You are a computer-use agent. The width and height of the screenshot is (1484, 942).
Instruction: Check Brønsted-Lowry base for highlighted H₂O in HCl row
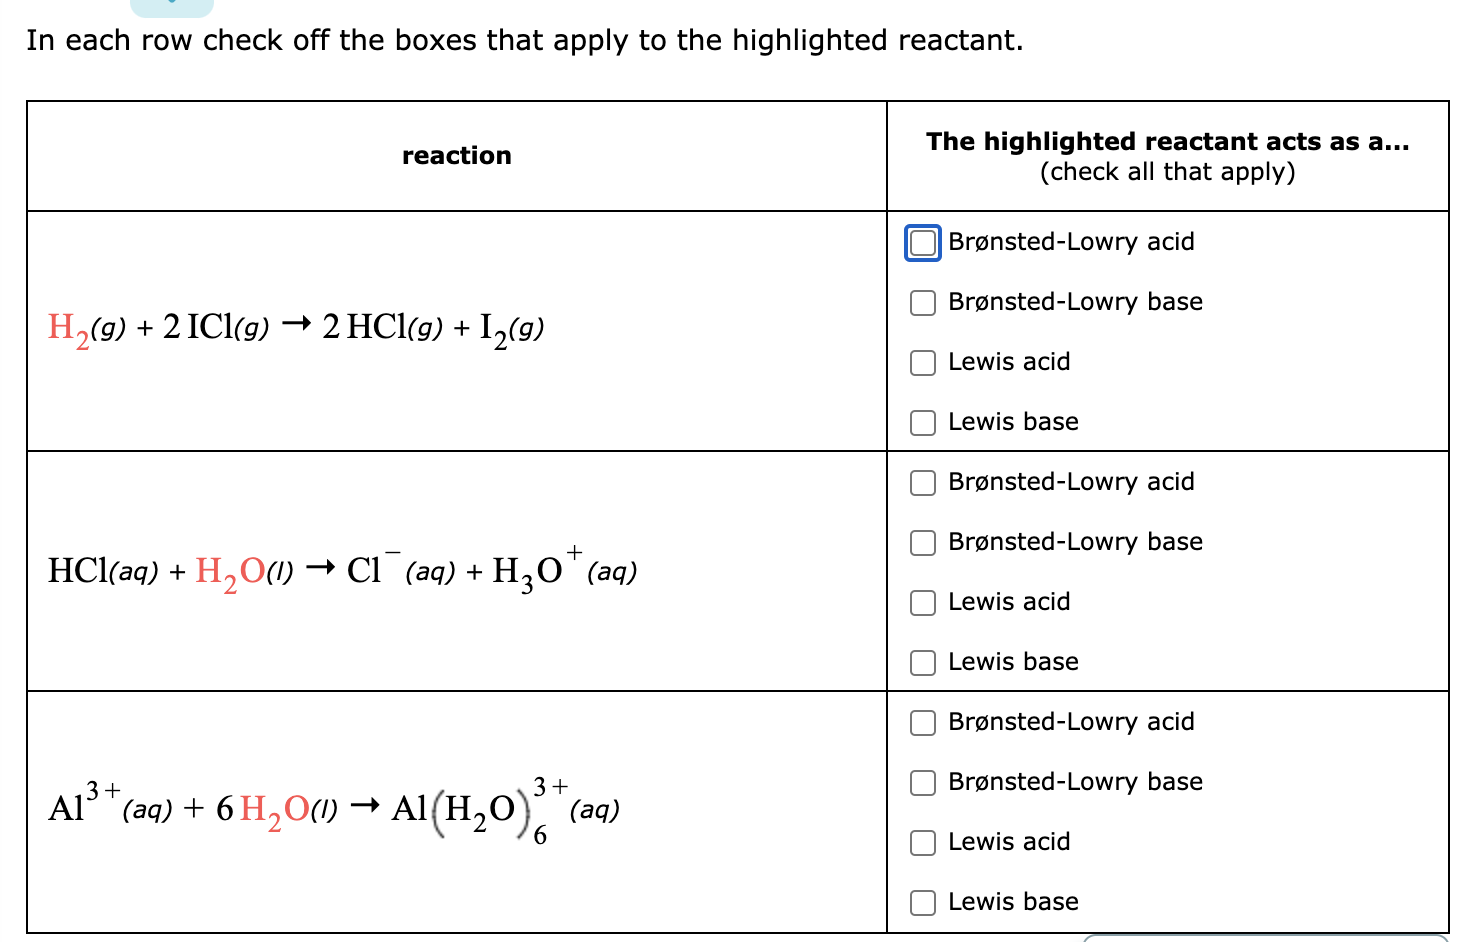(922, 542)
